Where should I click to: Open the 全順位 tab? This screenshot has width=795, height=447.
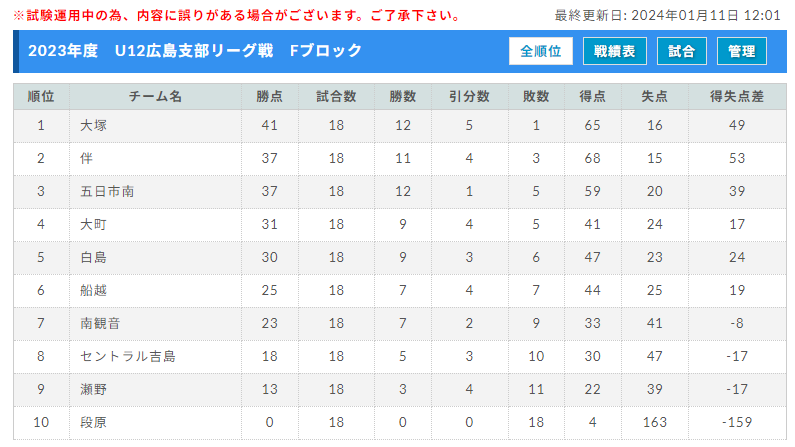(x=540, y=51)
